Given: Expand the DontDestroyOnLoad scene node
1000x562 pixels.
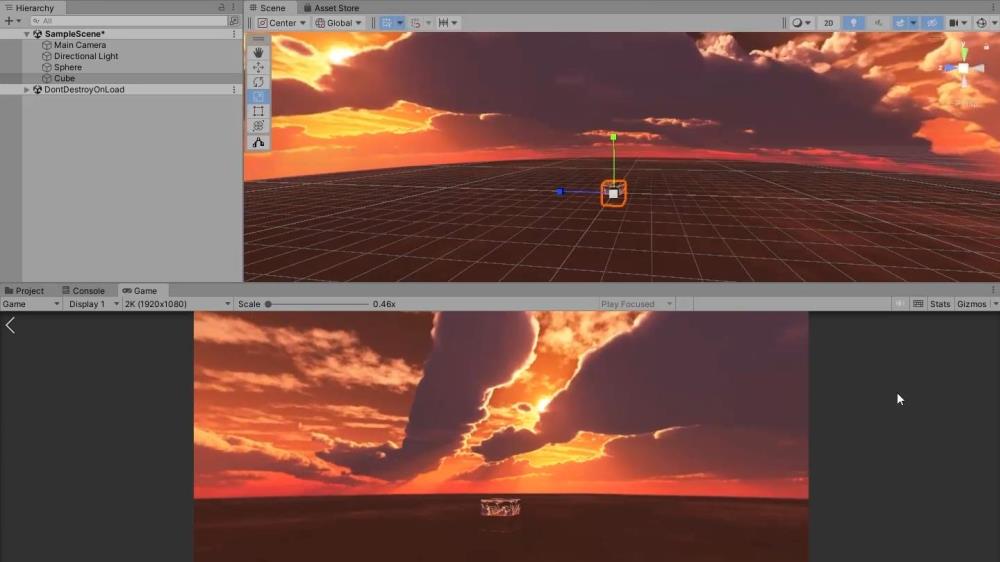Looking at the screenshot, I should 27,90.
